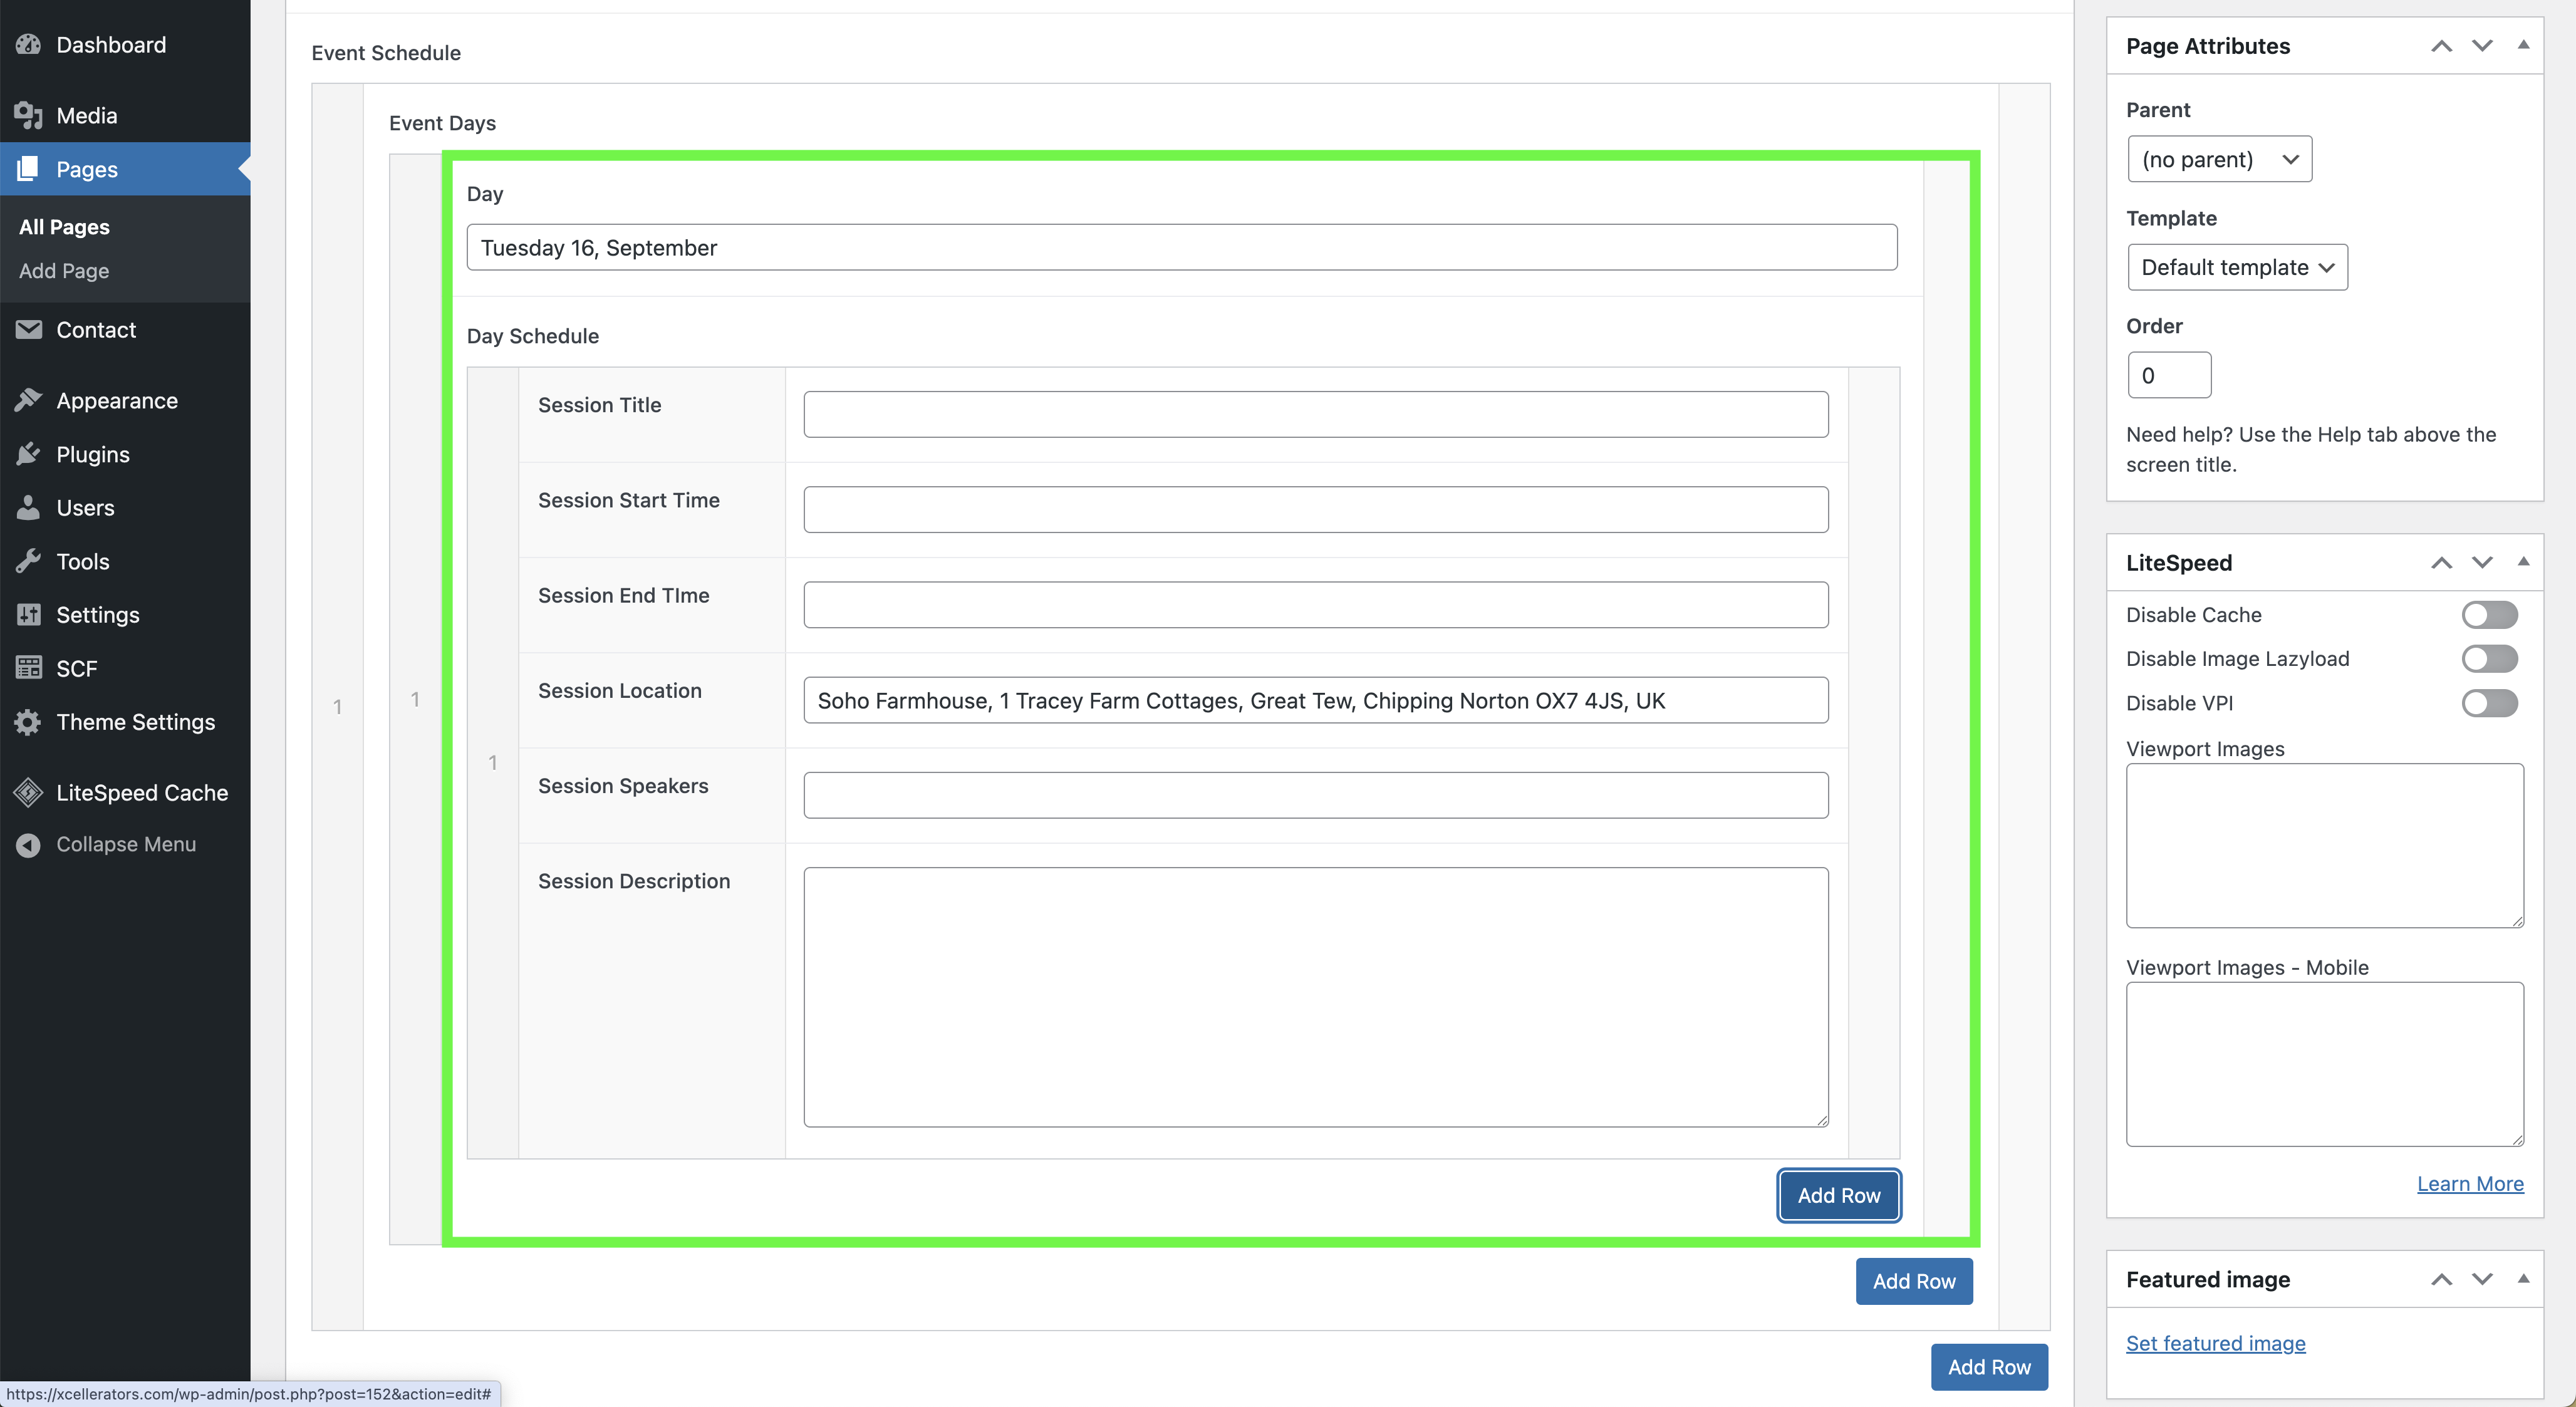Enable Disable Image Lazyload switch
2576x1407 pixels.
[x=2489, y=659]
